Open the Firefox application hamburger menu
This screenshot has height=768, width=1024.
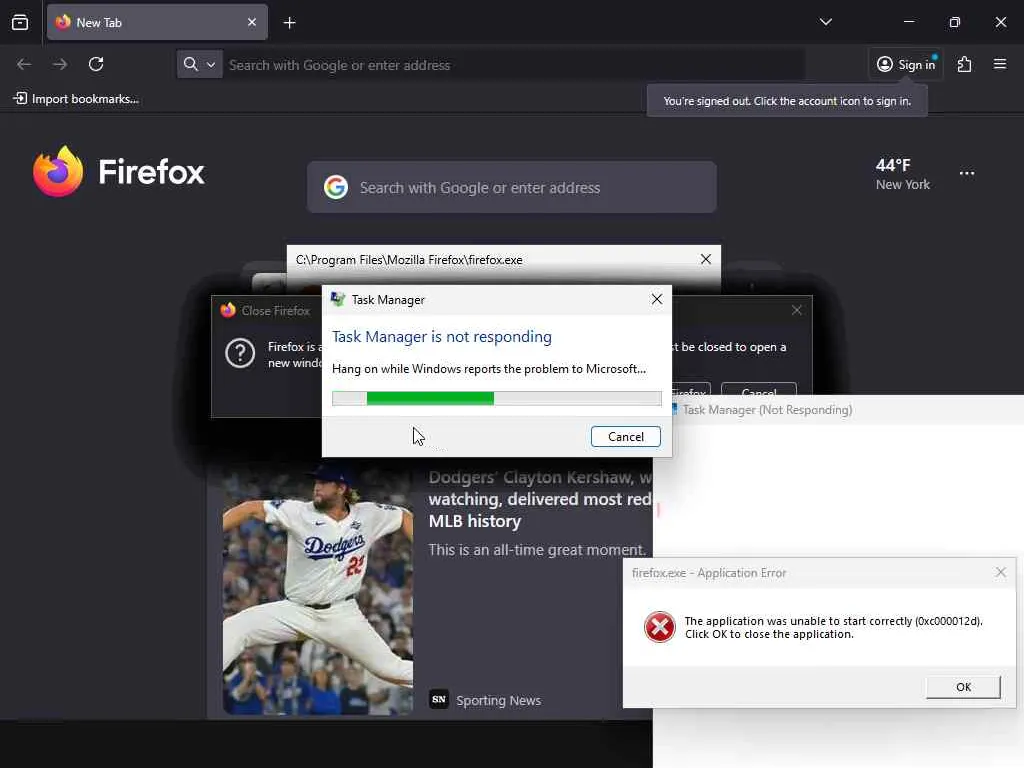(x=1000, y=64)
